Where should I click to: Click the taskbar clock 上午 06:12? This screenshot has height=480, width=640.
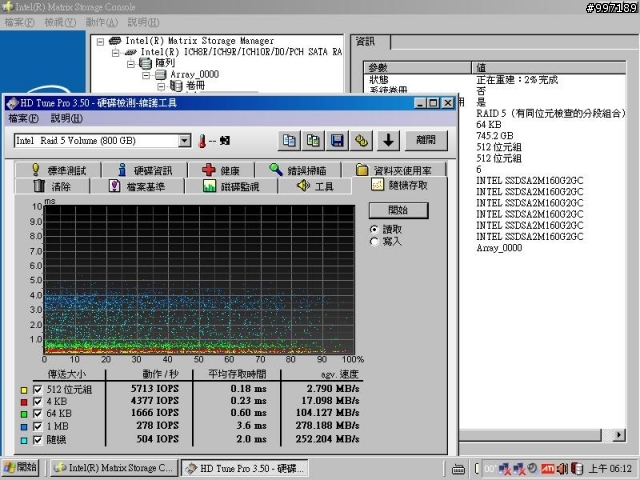tap(610, 469)
